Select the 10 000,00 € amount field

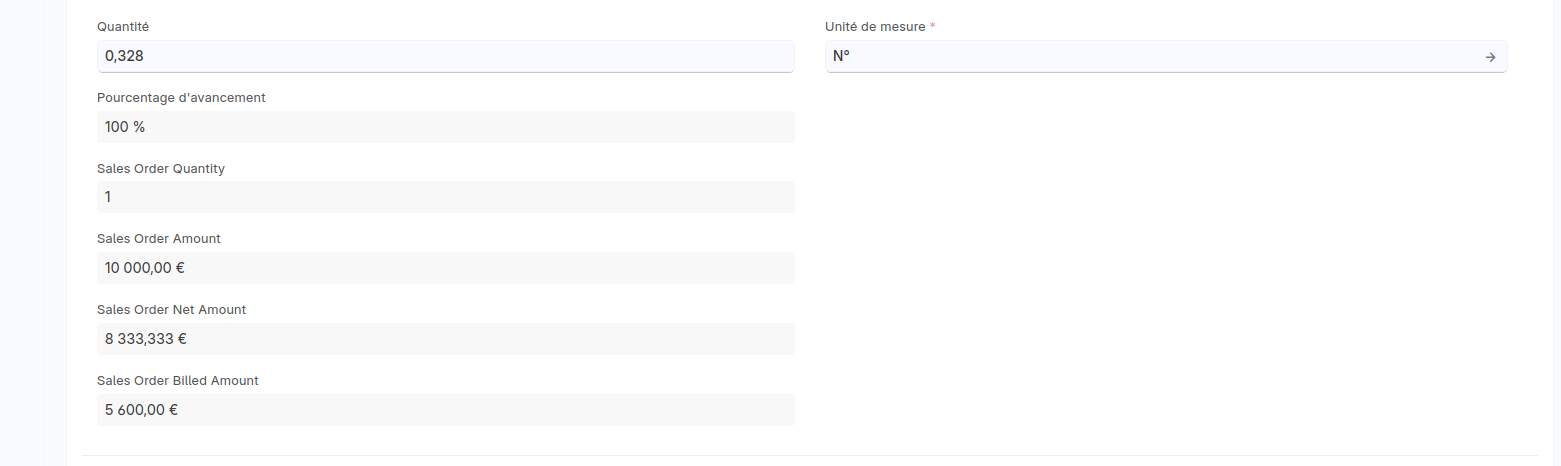(x=445, y=268)
